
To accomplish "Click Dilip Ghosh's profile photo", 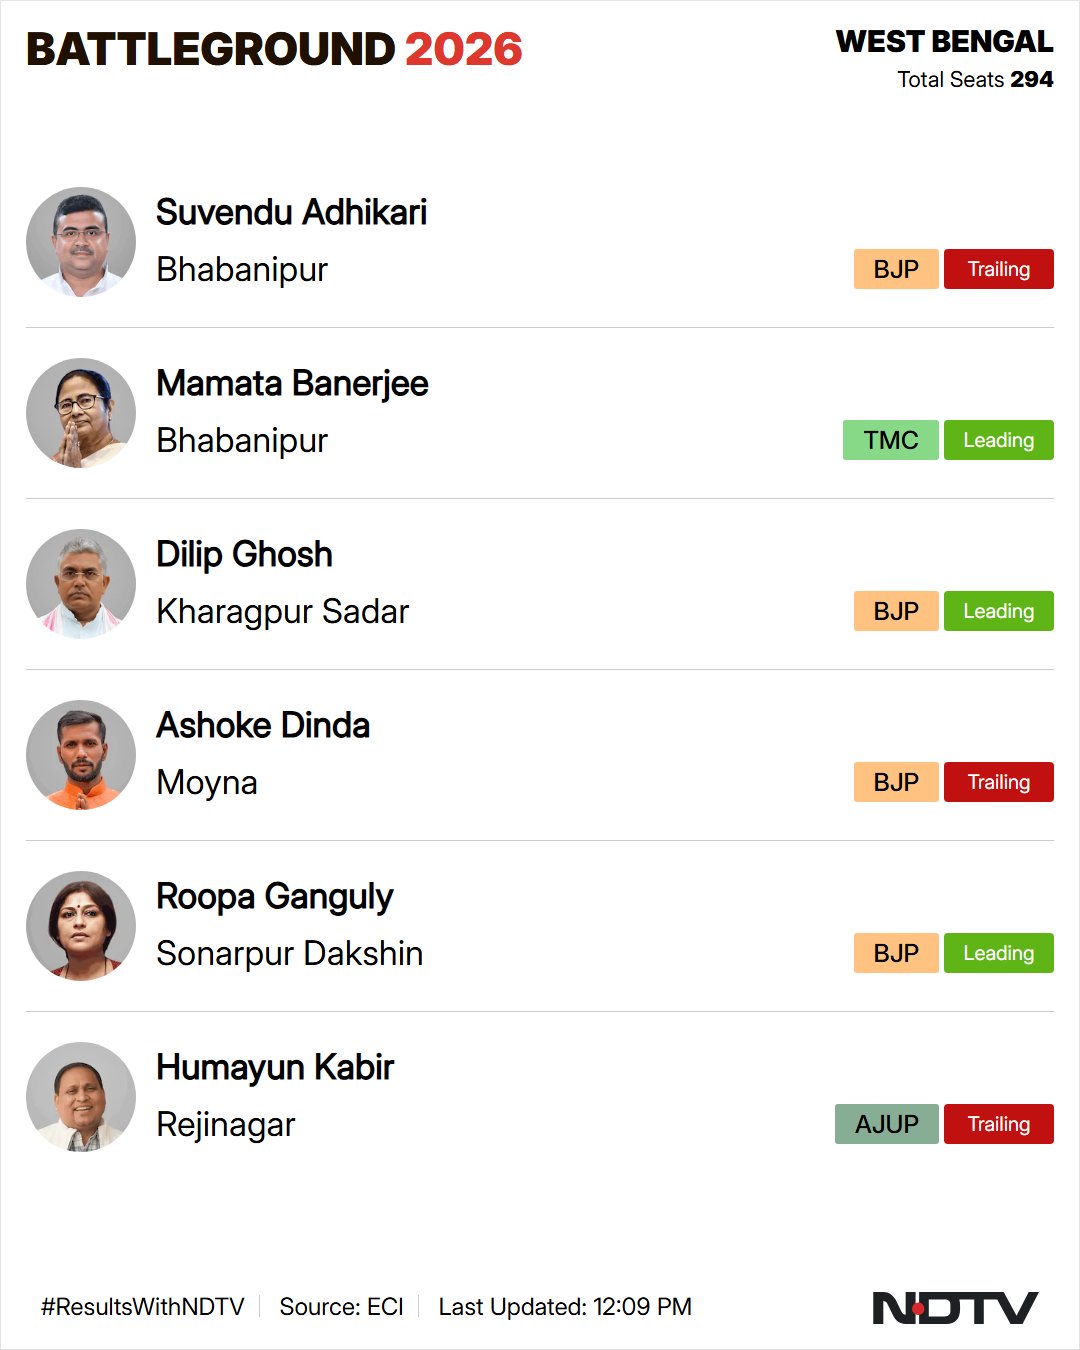I will point(81,584).
